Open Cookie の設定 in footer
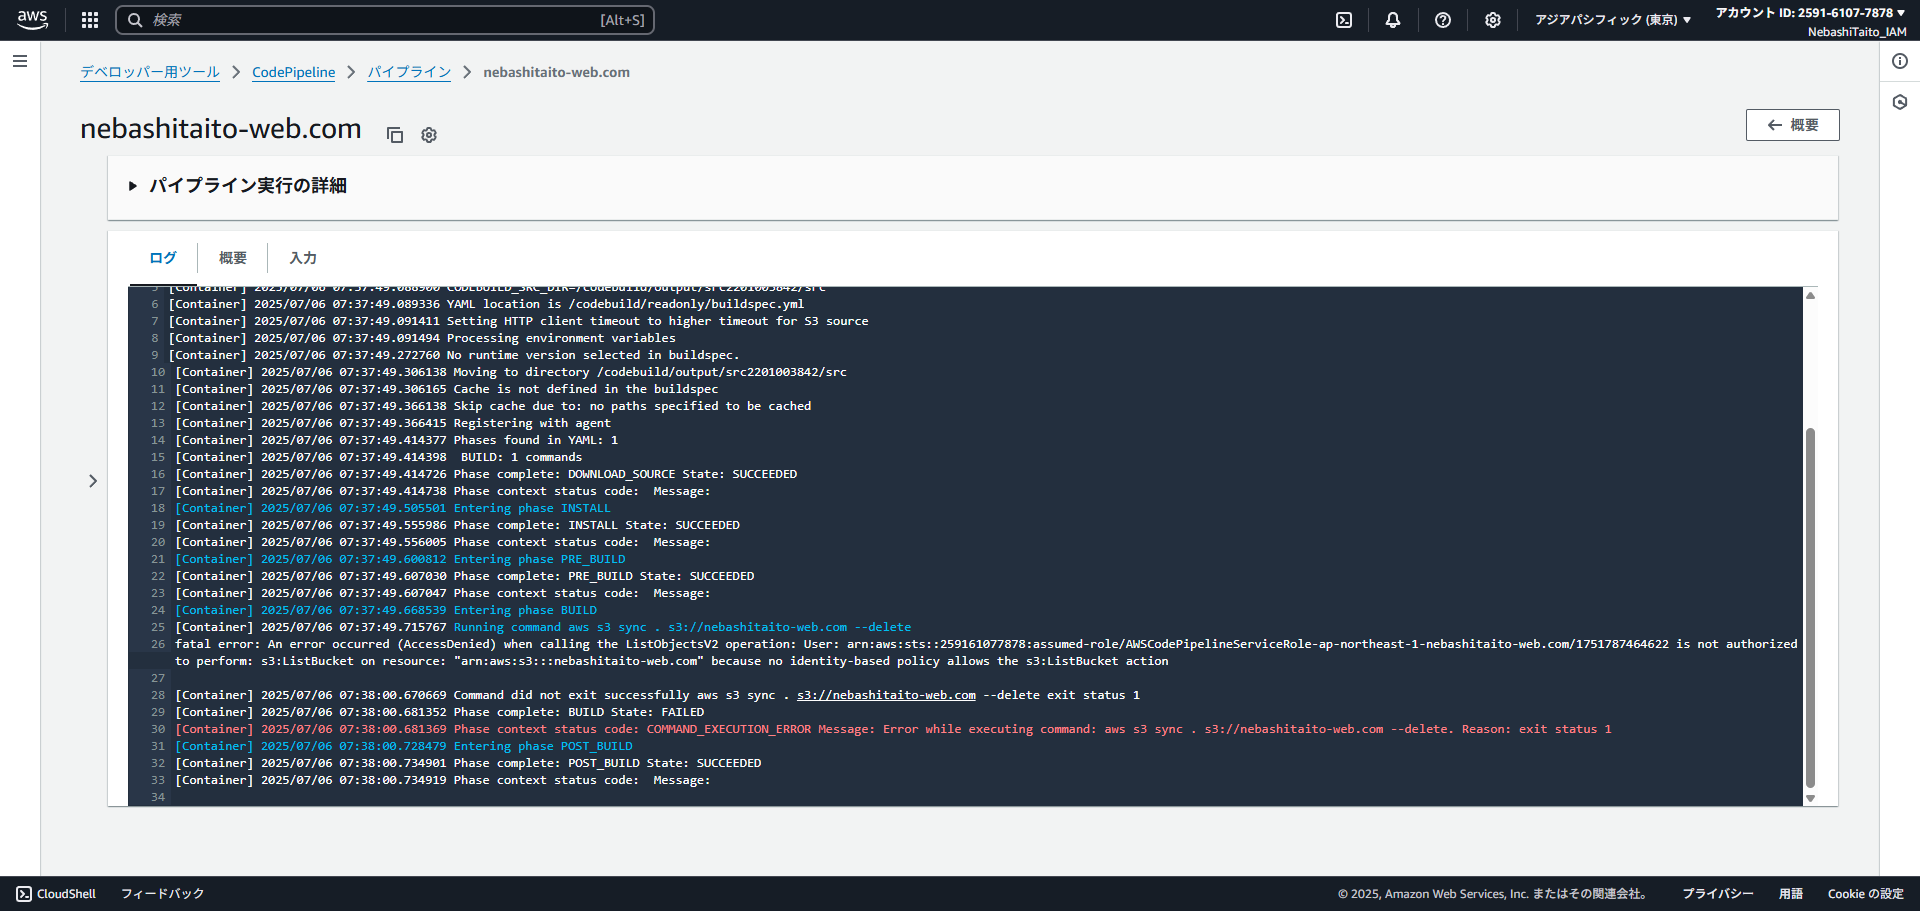 tap(1865, 894)
